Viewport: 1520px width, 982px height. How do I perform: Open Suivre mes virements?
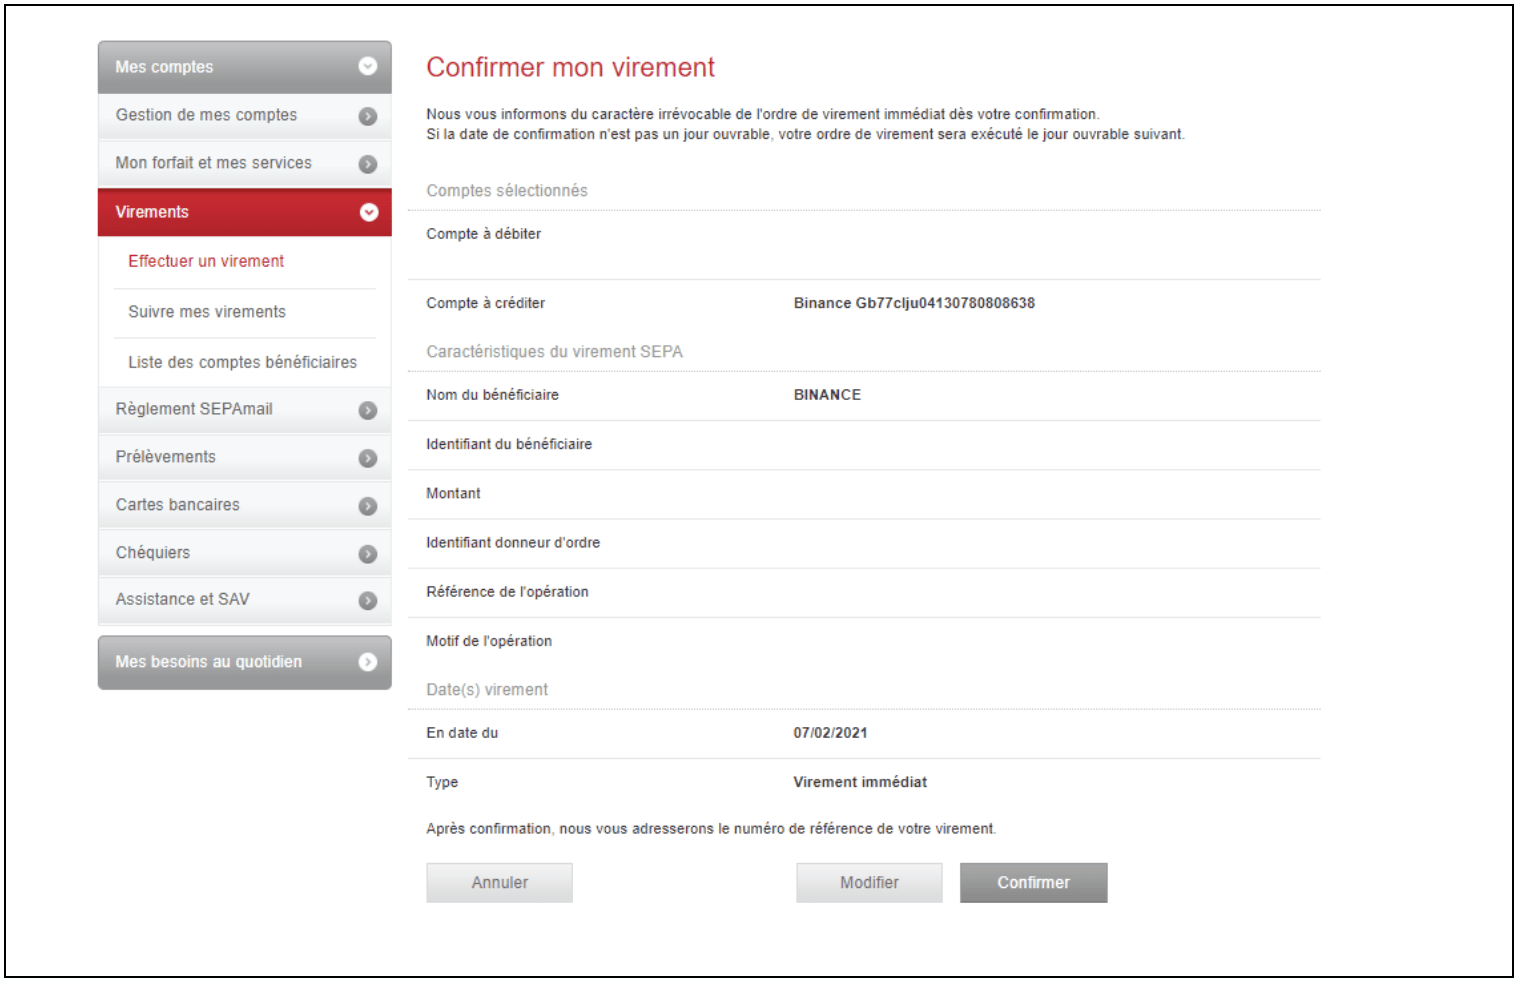207,312
